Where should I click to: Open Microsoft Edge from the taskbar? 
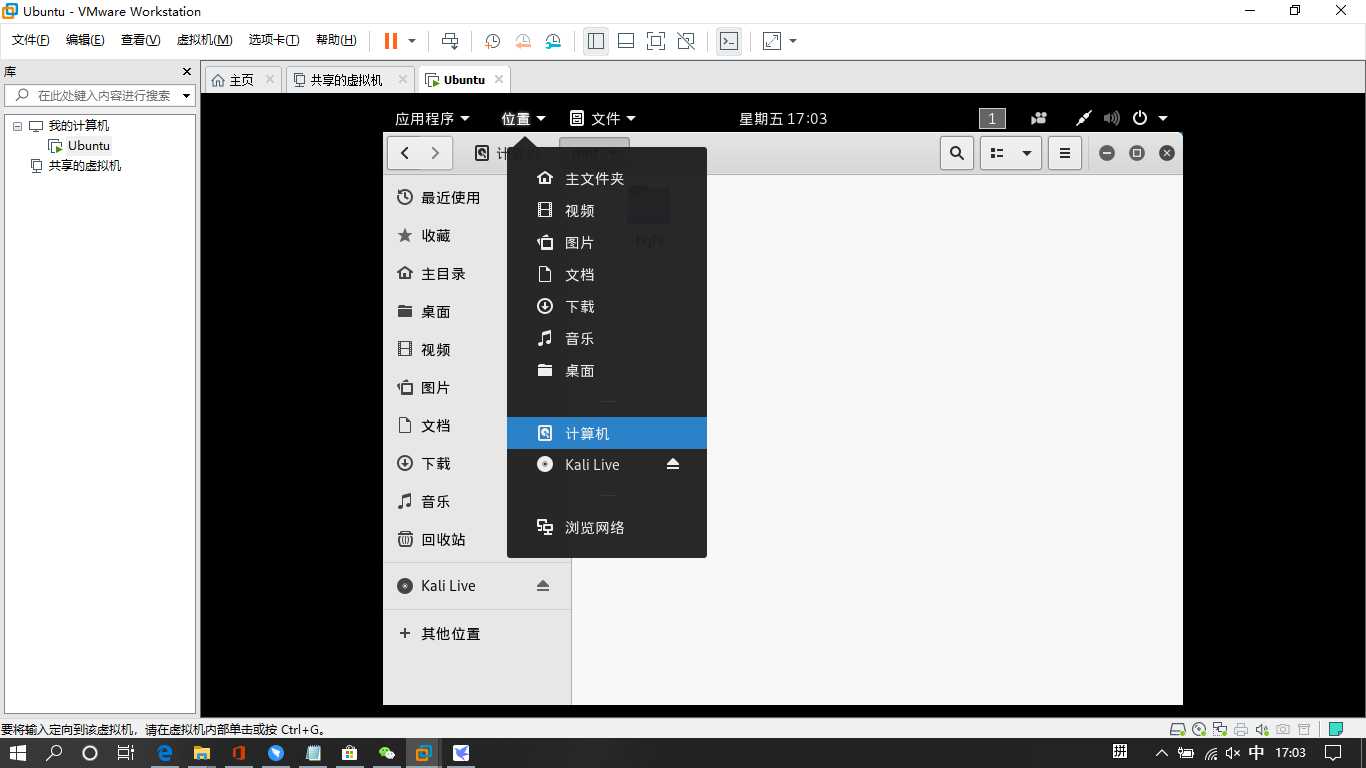(x=165, y=753)
